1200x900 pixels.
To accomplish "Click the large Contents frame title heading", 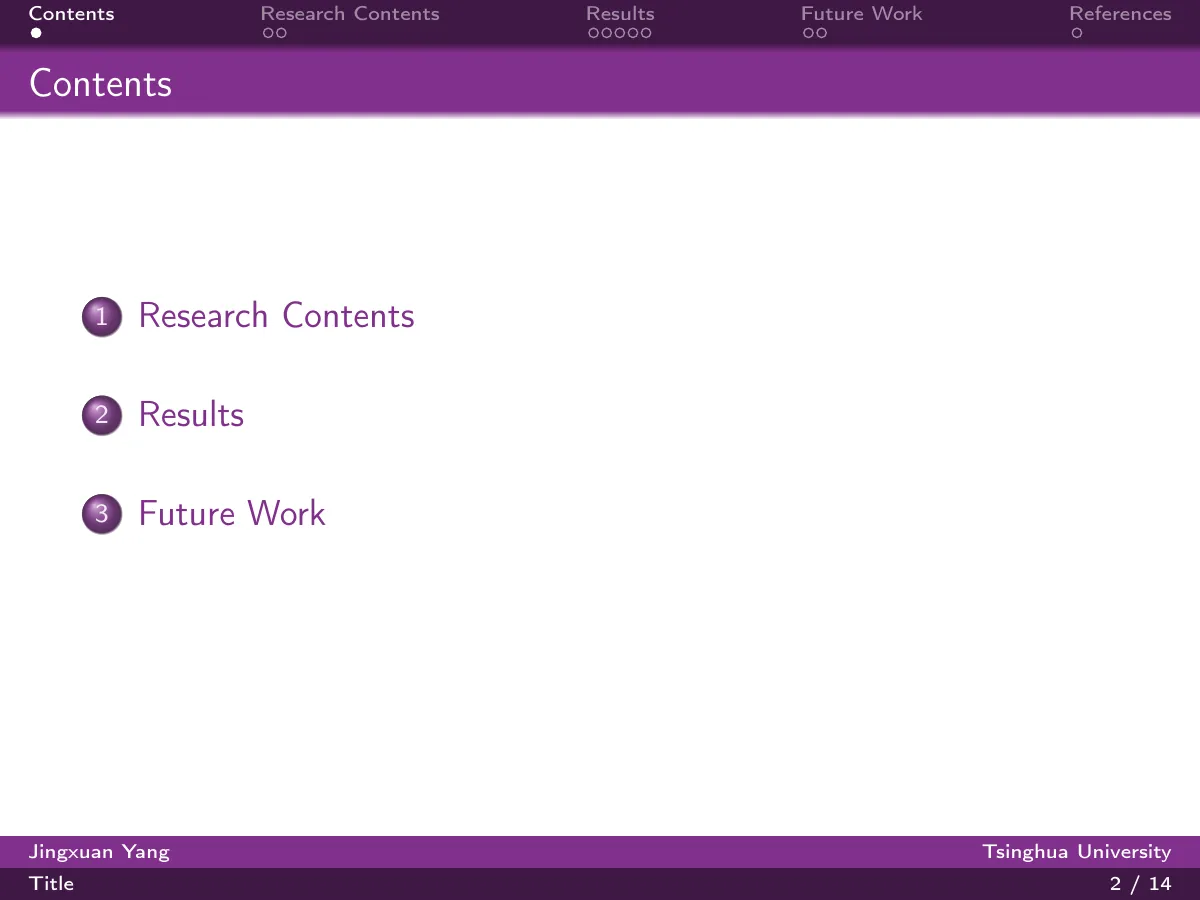I will pos(101,83).
